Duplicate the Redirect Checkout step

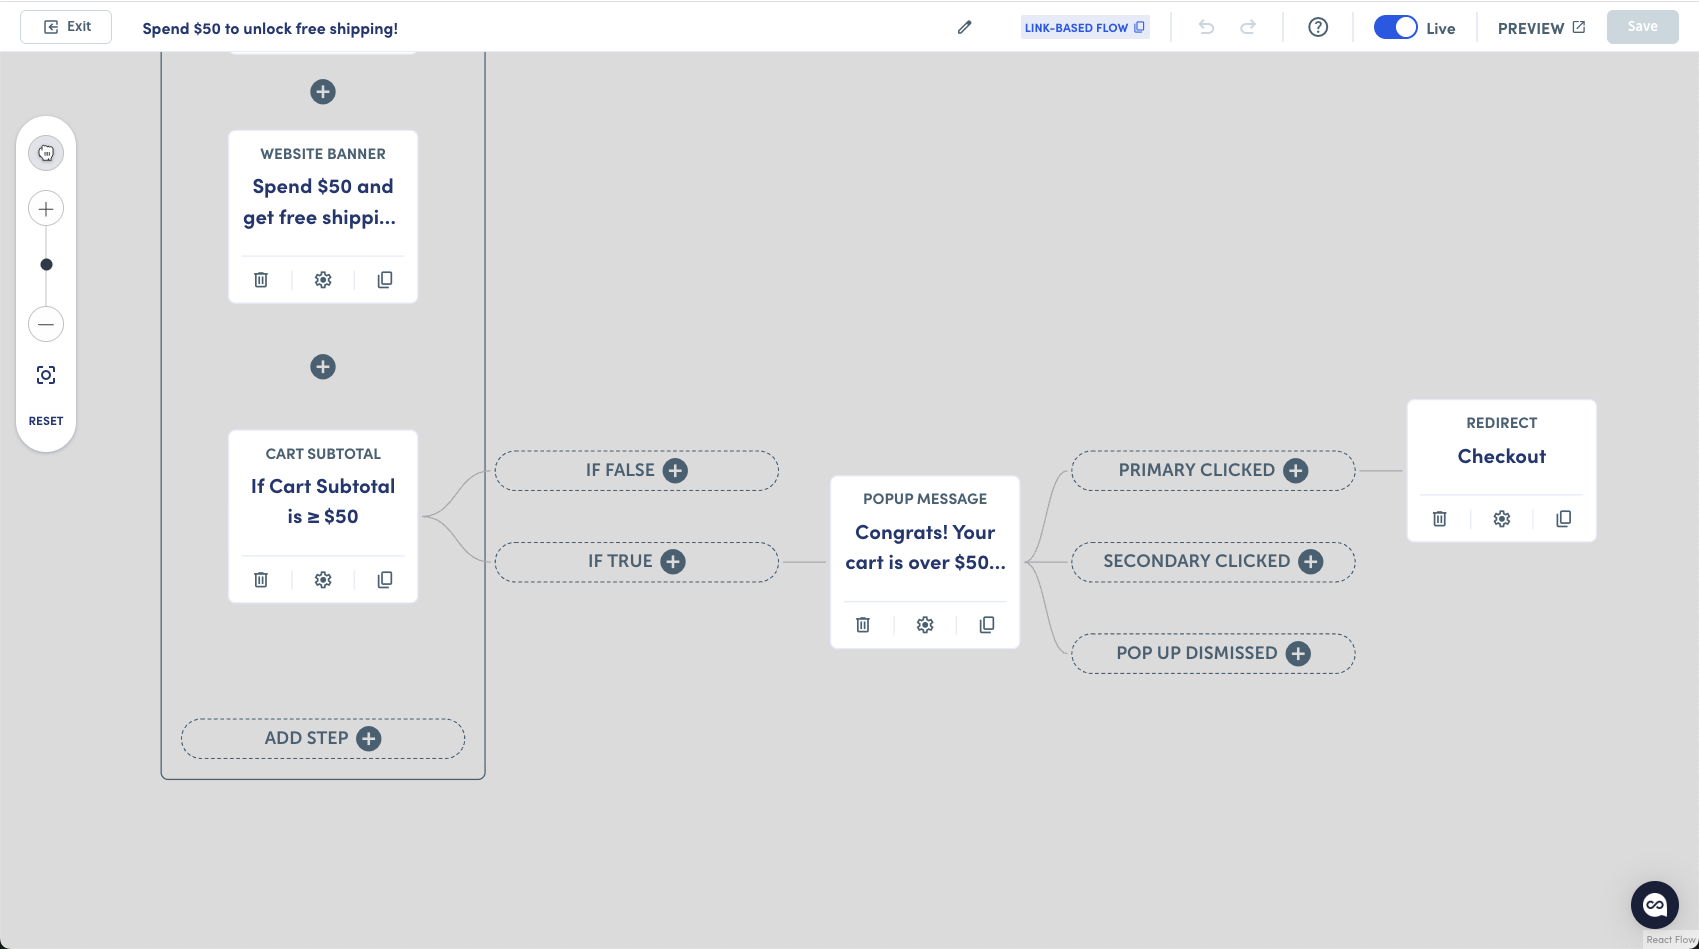tap(1563, 518)
